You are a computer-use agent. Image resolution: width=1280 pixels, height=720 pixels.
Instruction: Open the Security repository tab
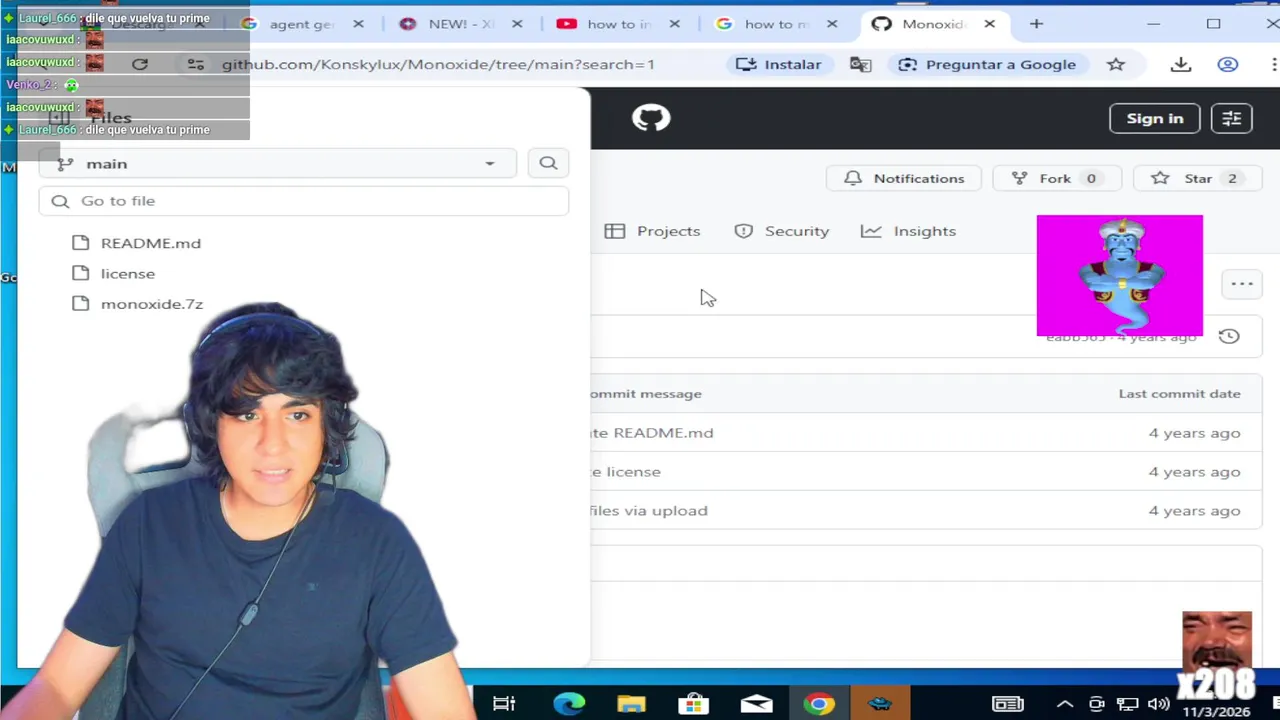(x=782, y=231)
